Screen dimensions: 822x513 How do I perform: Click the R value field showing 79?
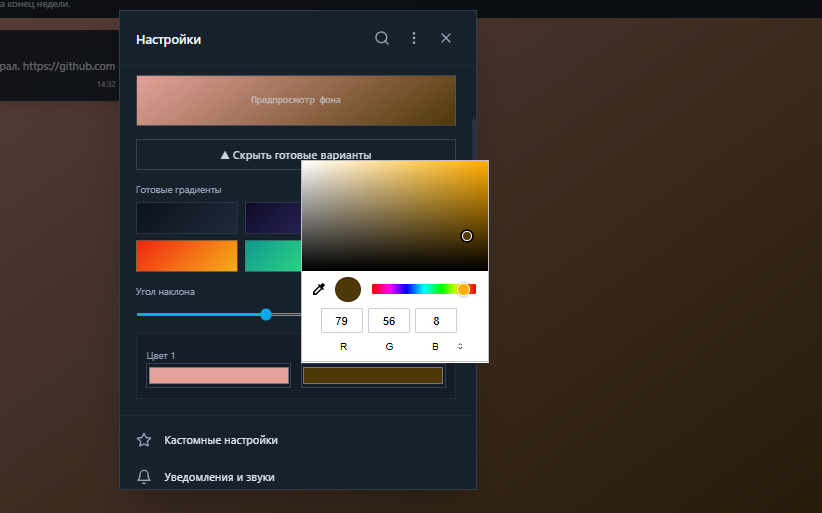342,321
